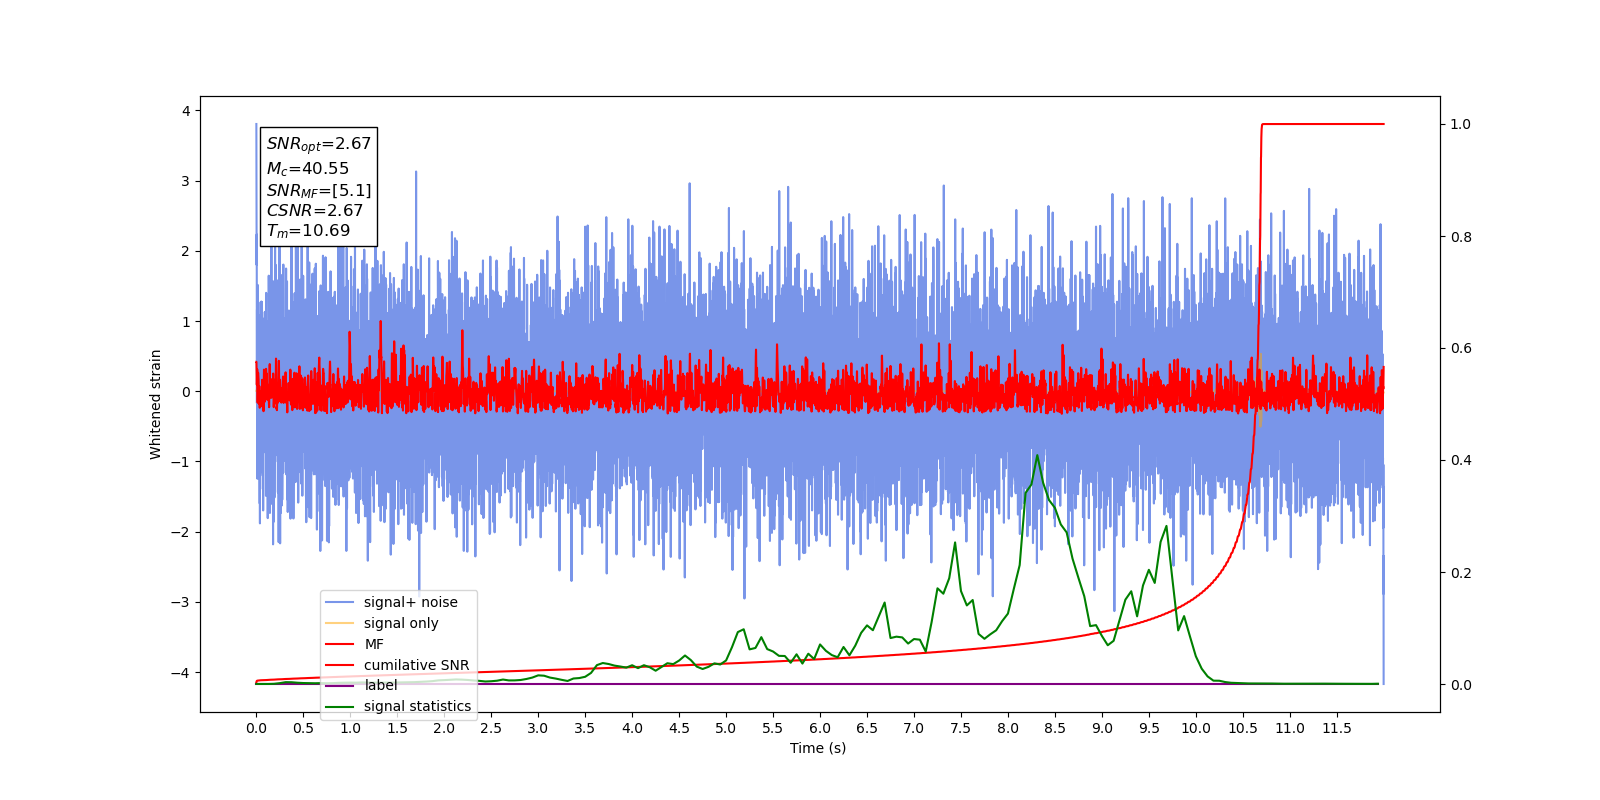Click the blue line swatch for signal+ noise
Image resolution: width=1600 pixels, height=800 pixels.
pyautogui.click(x=340, y=602)
